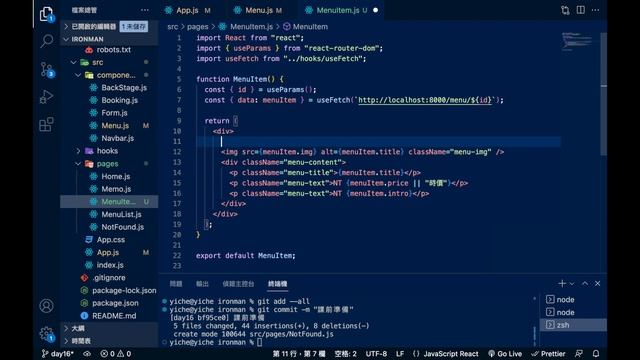Click the open changes compare icon

tap(565, 10)
